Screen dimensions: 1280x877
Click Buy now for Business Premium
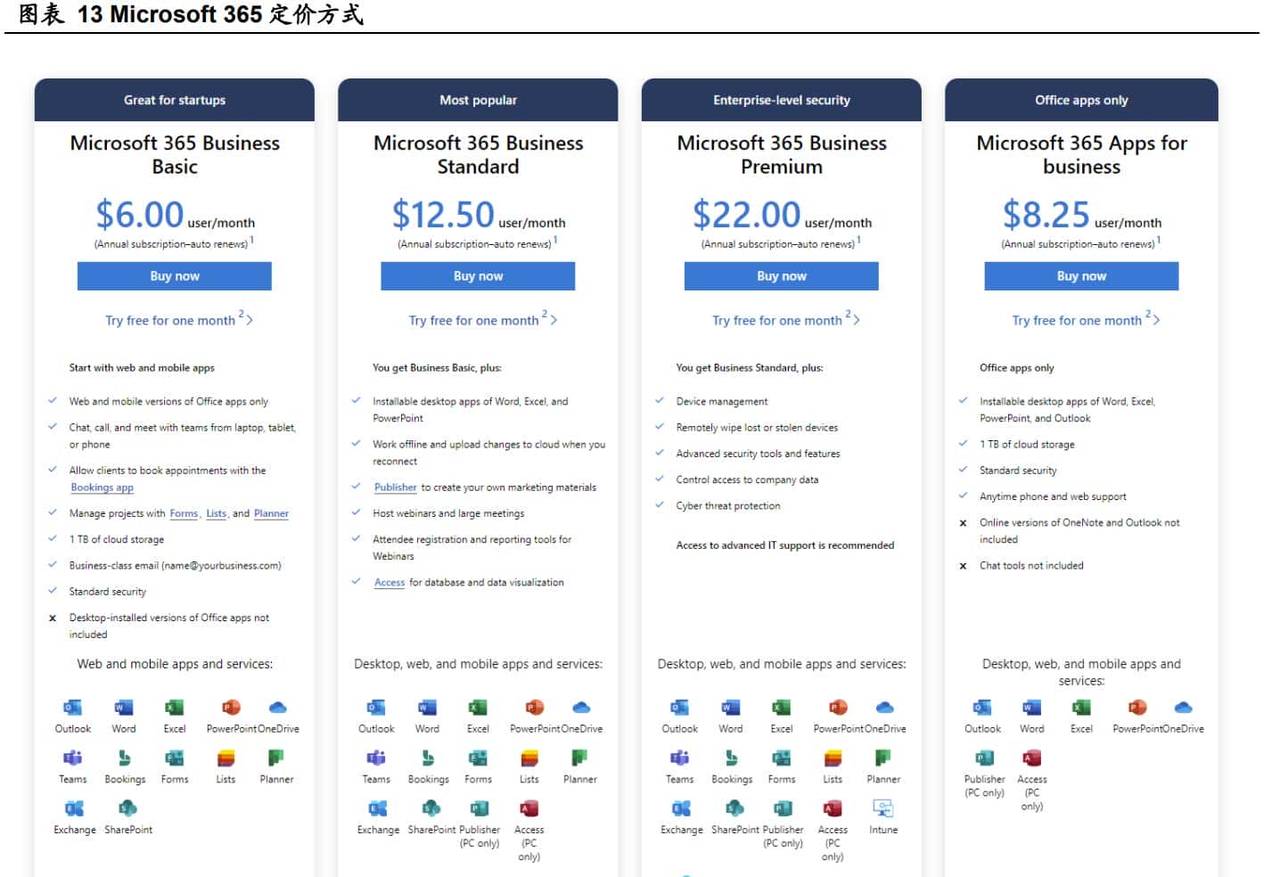coord(781,276)
